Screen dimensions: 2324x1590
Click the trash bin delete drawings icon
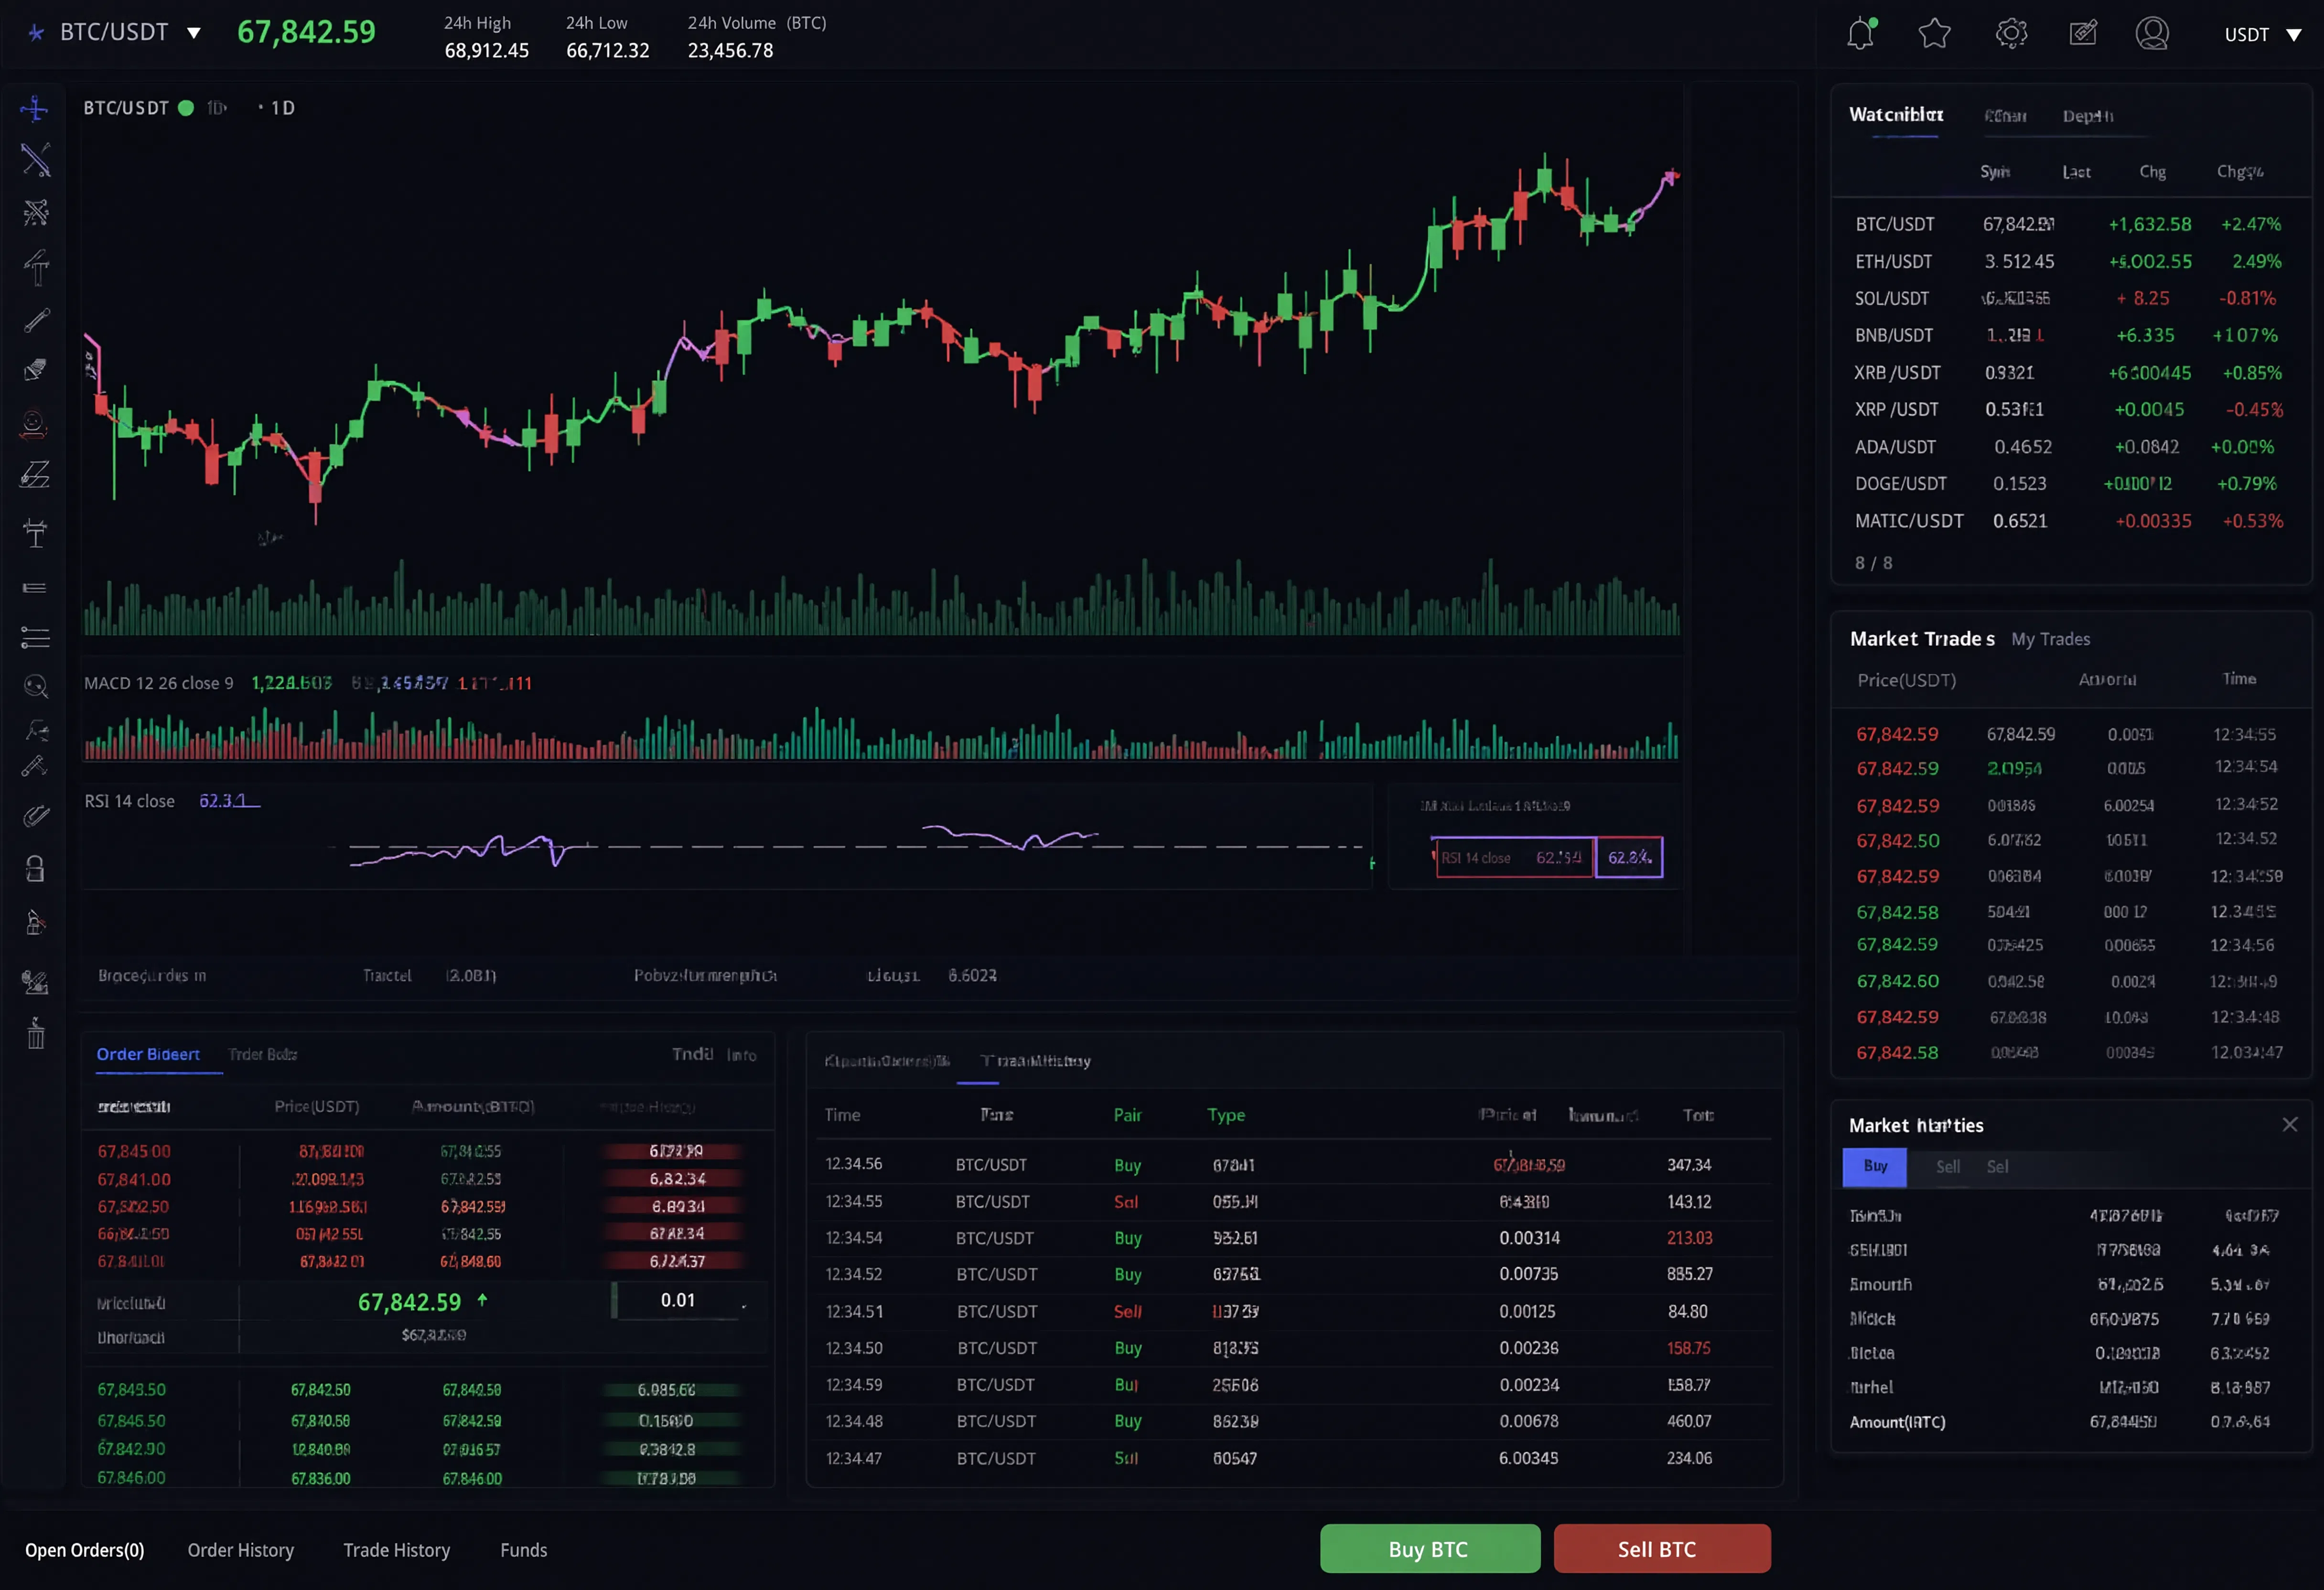click(x=36, y=1034)
